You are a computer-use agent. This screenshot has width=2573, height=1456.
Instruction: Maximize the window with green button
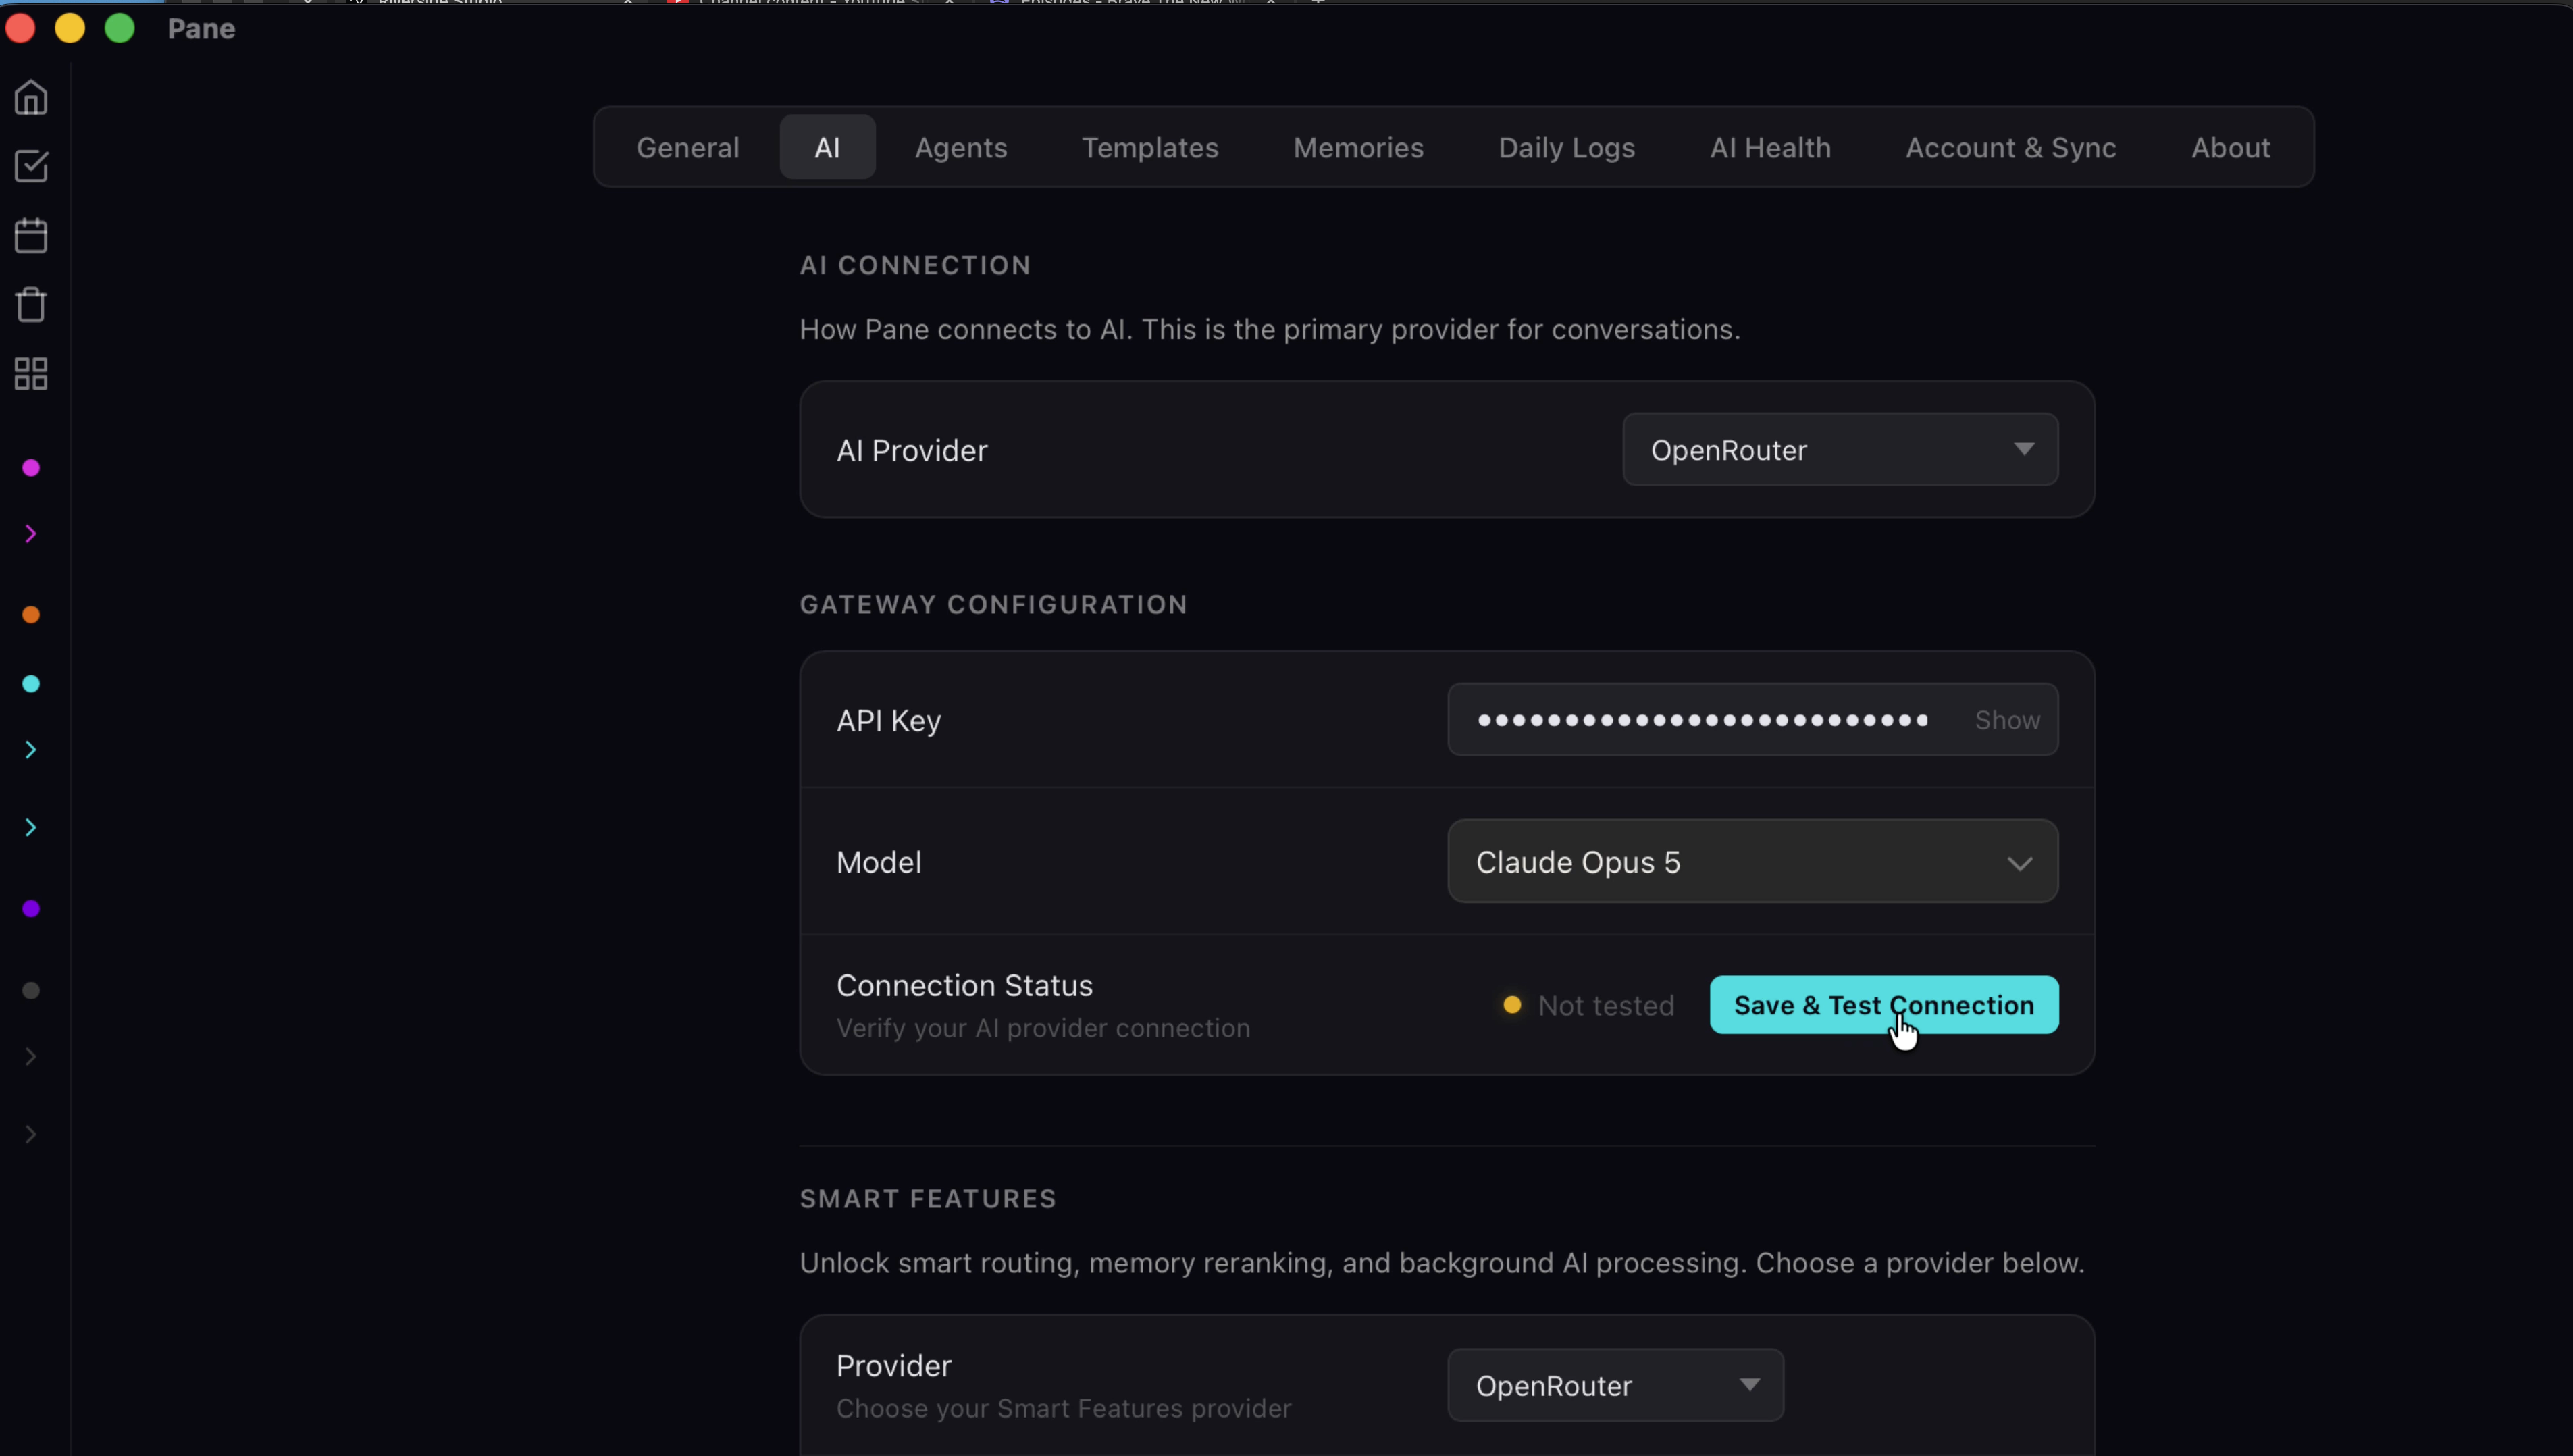120,28
